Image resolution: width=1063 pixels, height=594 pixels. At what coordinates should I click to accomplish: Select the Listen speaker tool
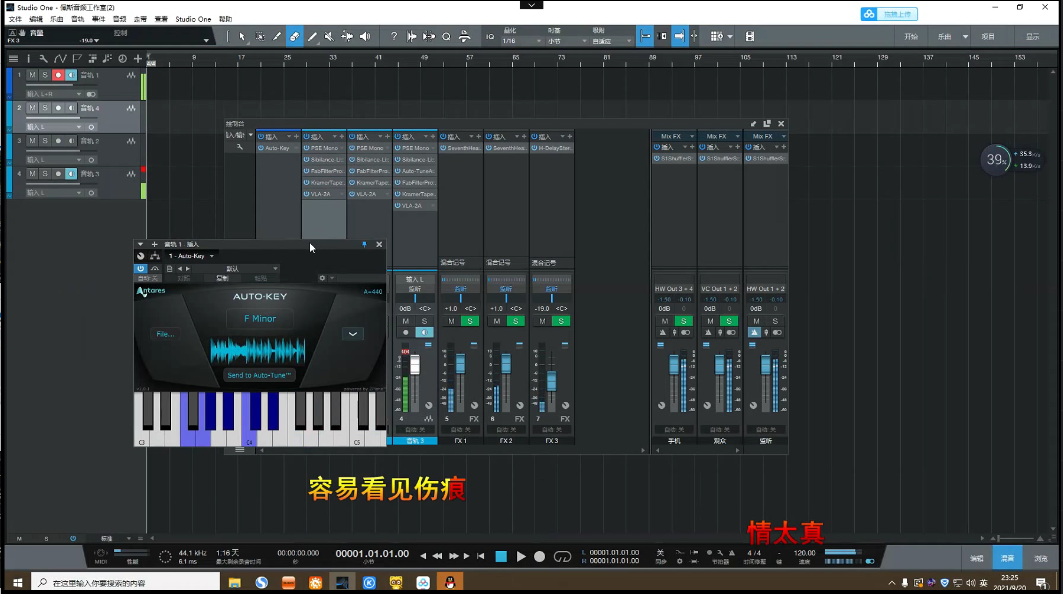tap(364, 37)
